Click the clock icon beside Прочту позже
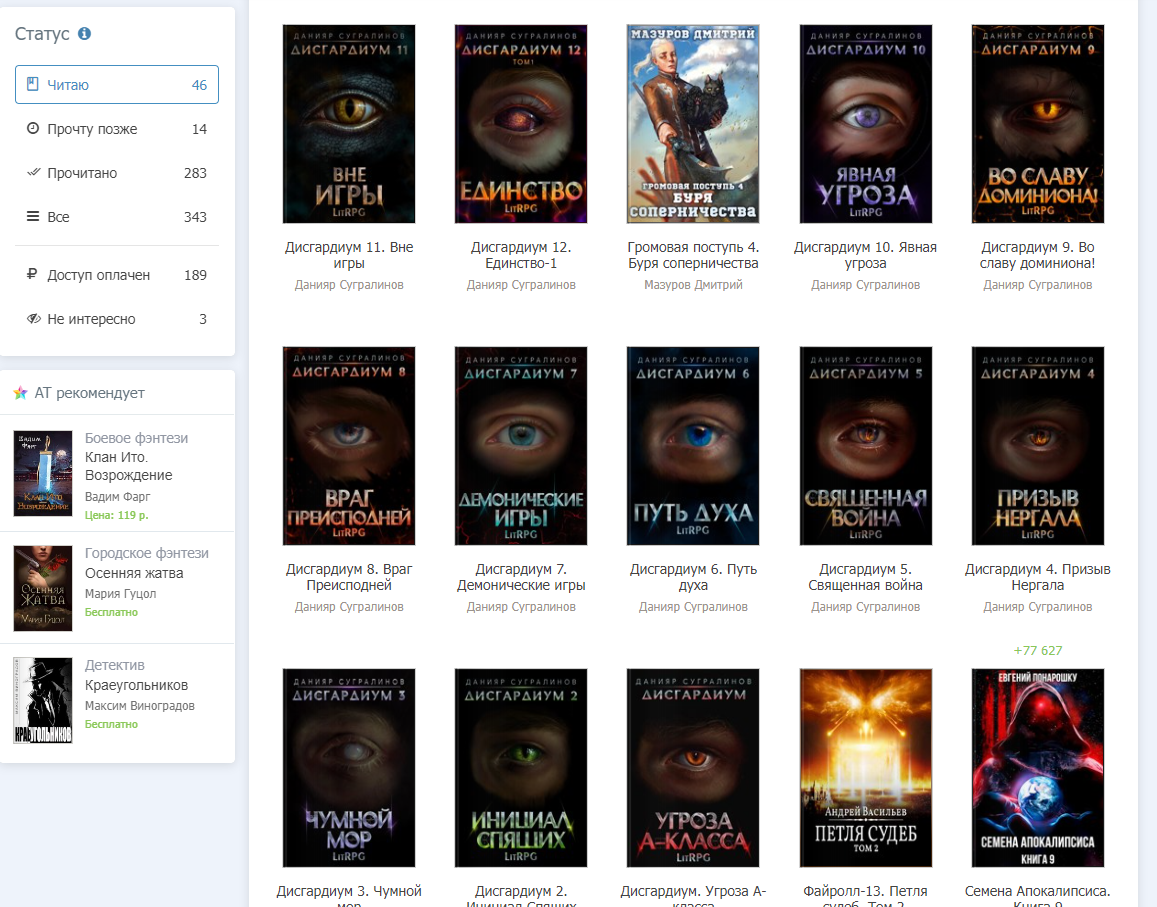1157x907 pixels. (32, 128)
